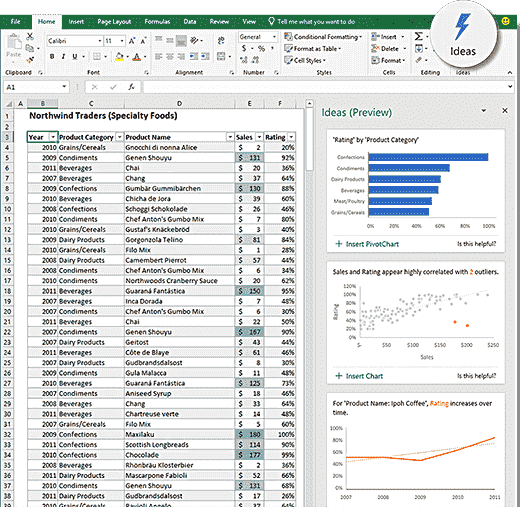
Task: Open the Ideas pane options arrow
Action: click(484, 111)
